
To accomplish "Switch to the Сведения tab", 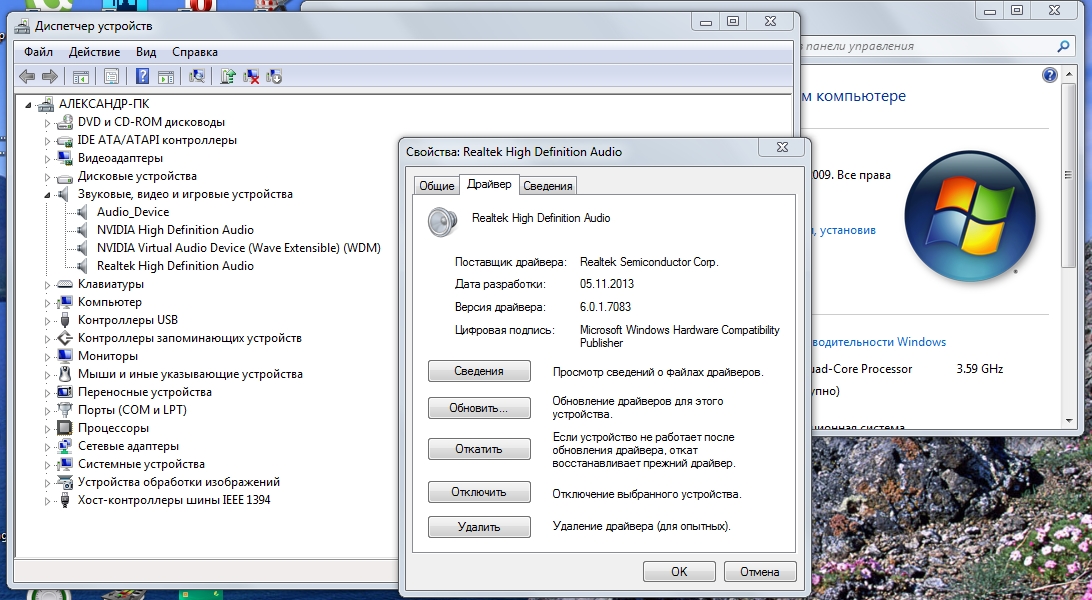I will point(547,186).
